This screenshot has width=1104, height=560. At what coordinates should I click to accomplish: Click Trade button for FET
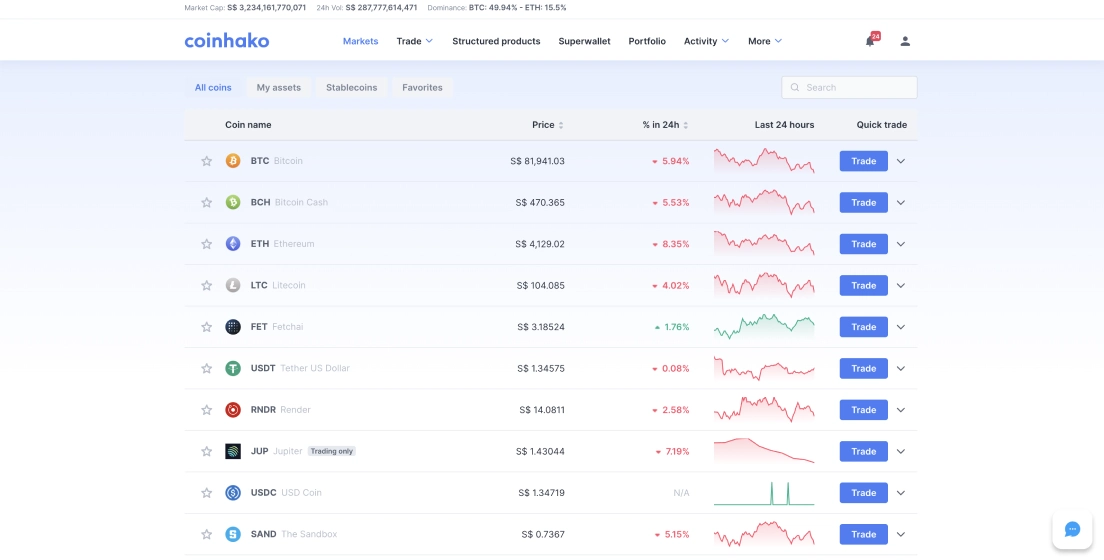pyautogui.click(x=863, y=328)
